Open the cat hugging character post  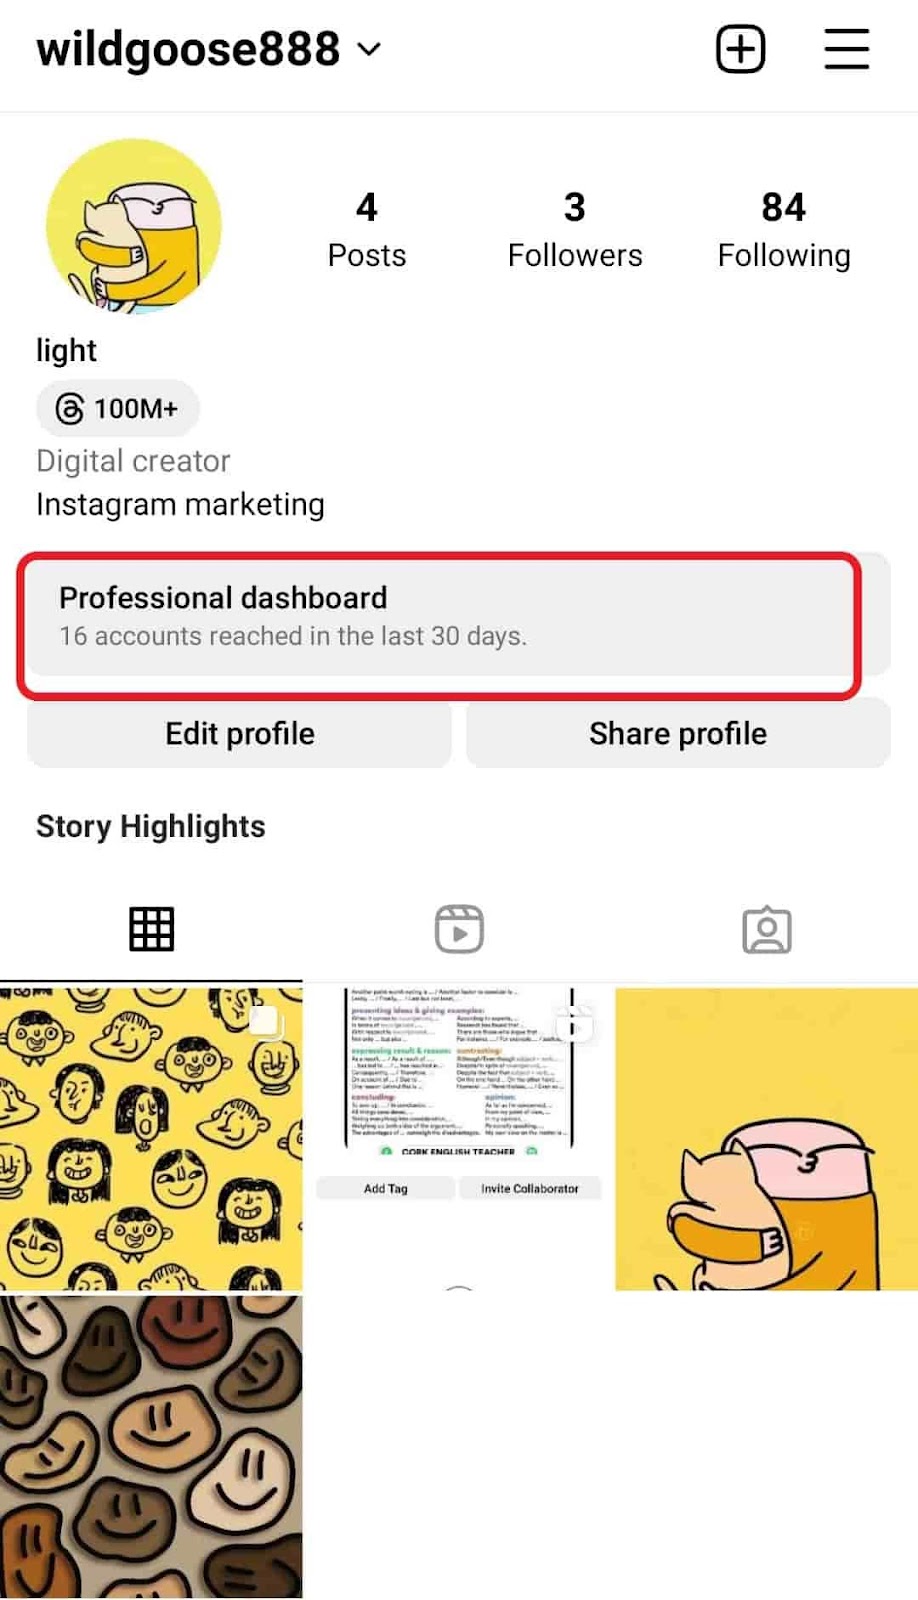coord(766,1139)
